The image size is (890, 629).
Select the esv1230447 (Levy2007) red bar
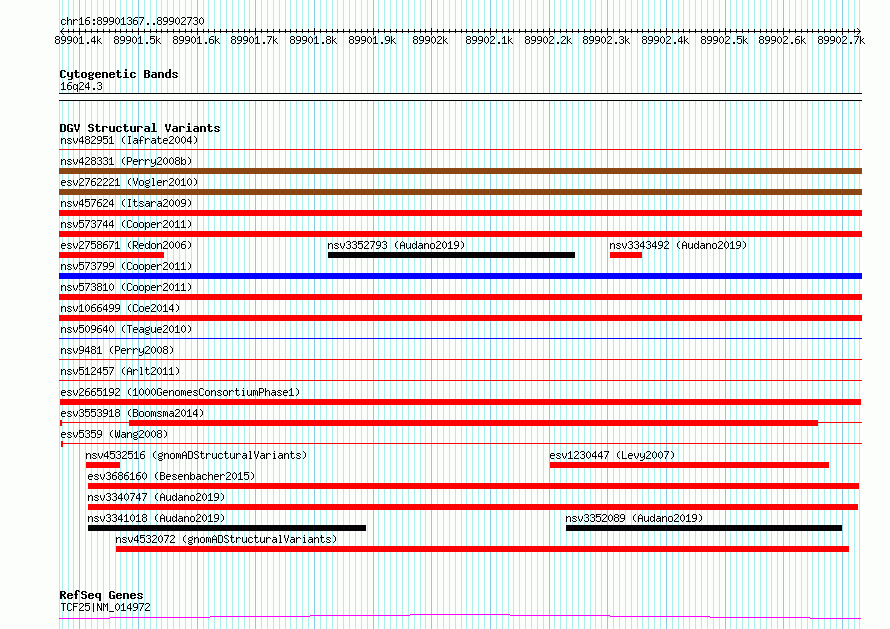click(x=689, y=465)
